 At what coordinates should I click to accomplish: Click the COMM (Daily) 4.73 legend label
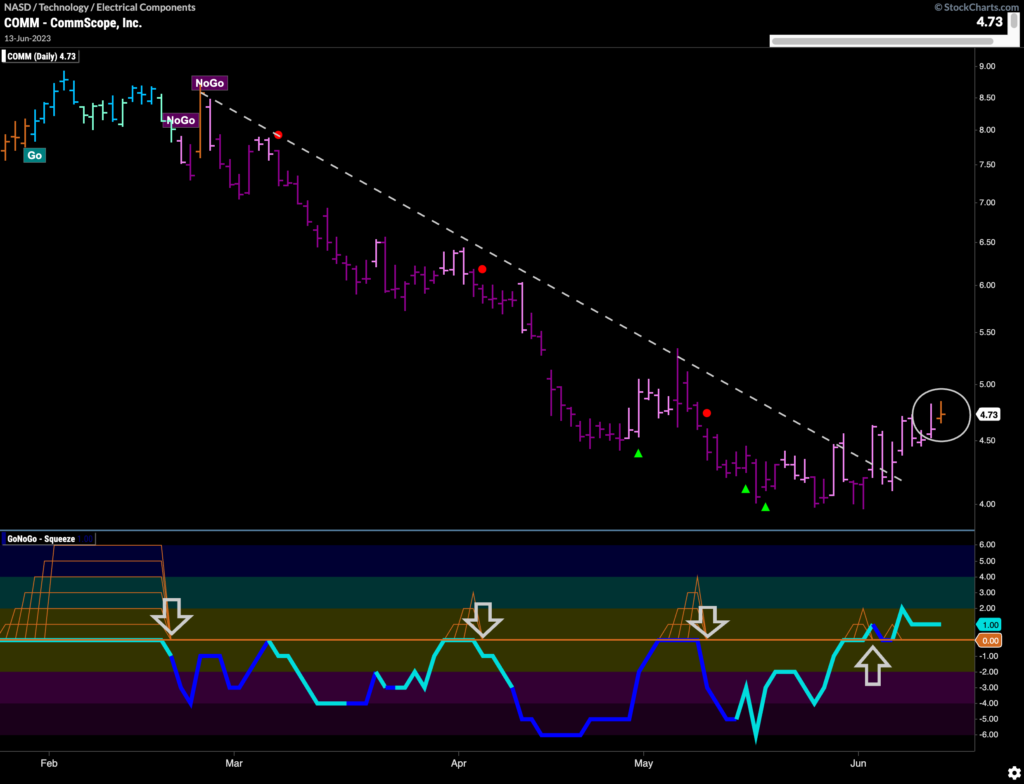click(x=41, y=56)
